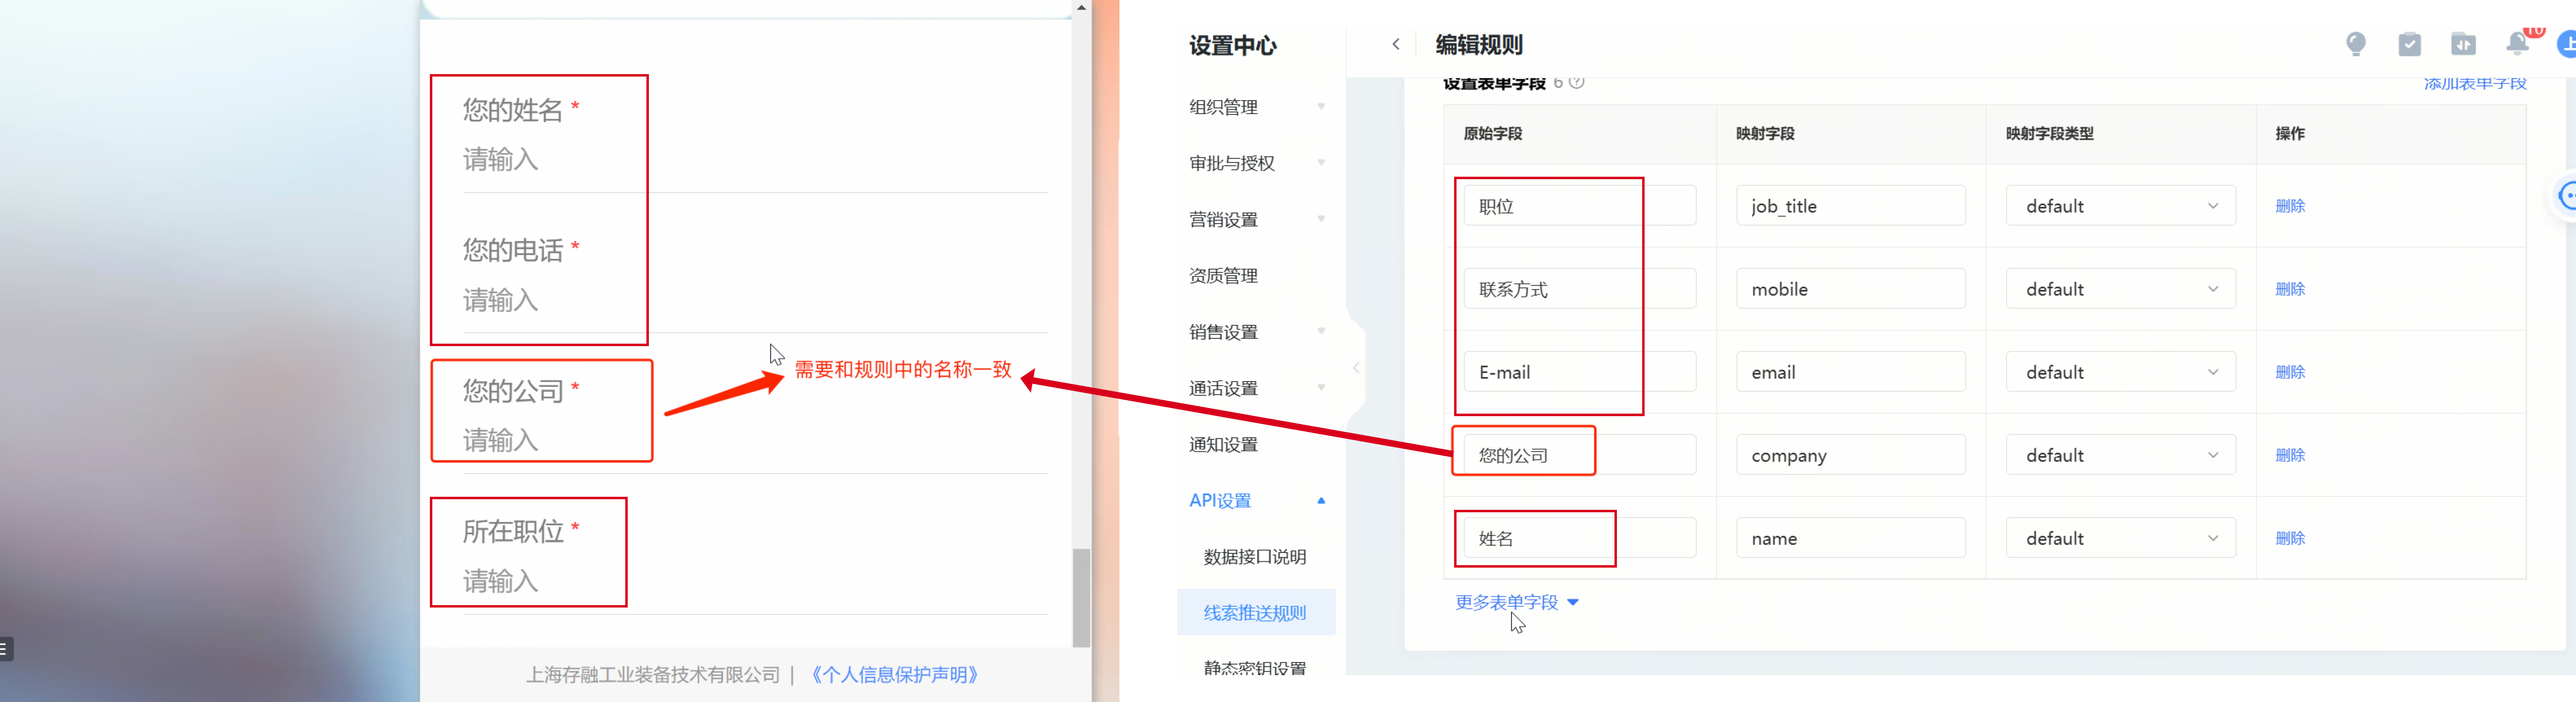The image size is (2576, 702).
Task: Click 您的电话 input in form preview
Action: tap(755, 300)
